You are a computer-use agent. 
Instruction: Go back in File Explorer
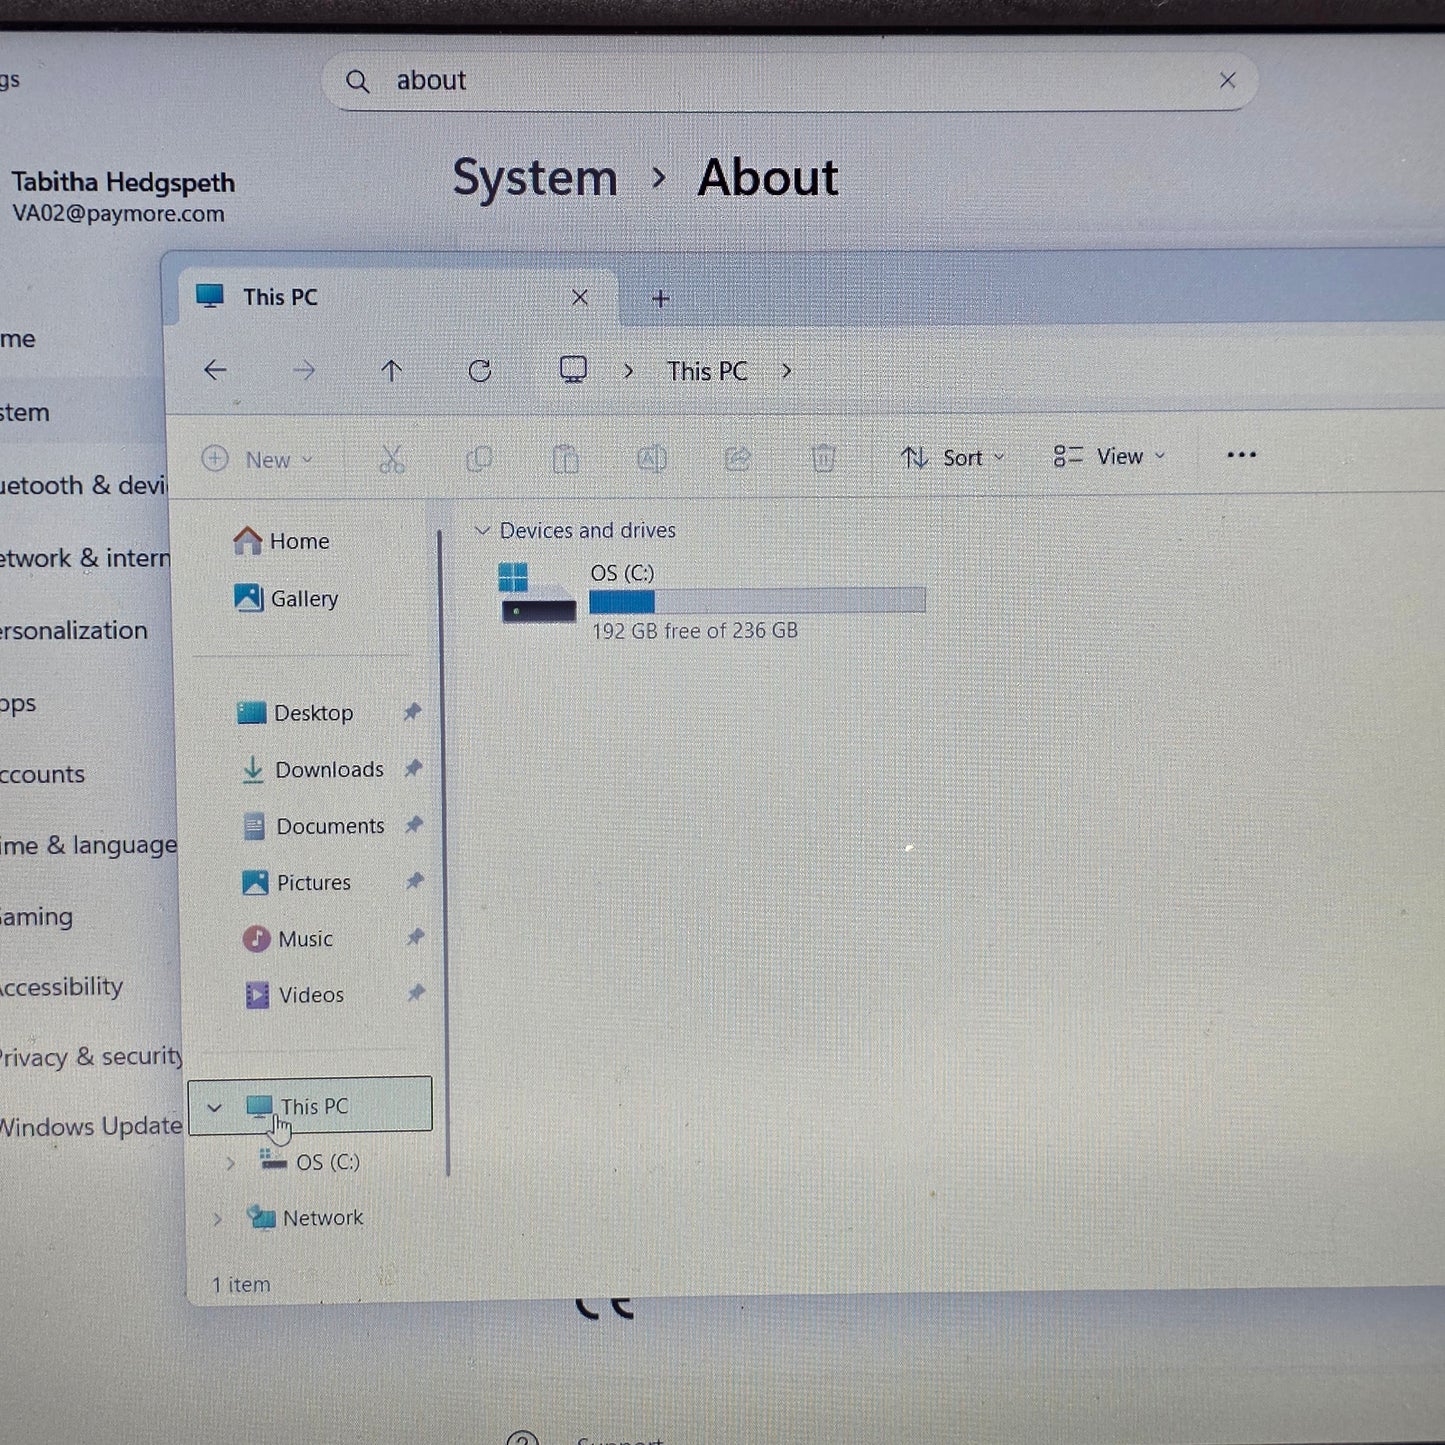(x=215, y=371)
